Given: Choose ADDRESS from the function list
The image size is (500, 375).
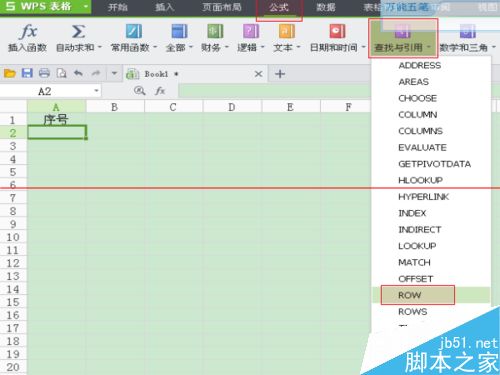Looking at the screenshot, I should tap(431, 65).
